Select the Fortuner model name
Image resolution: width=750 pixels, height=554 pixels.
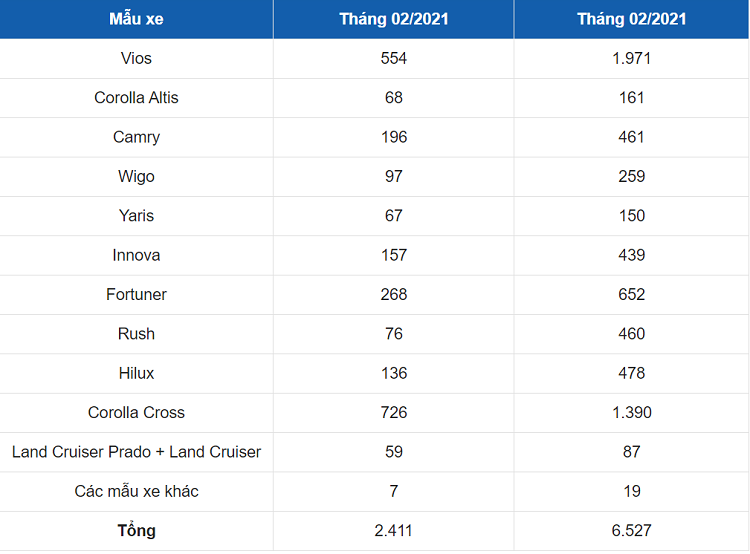[x=136, y=294]
